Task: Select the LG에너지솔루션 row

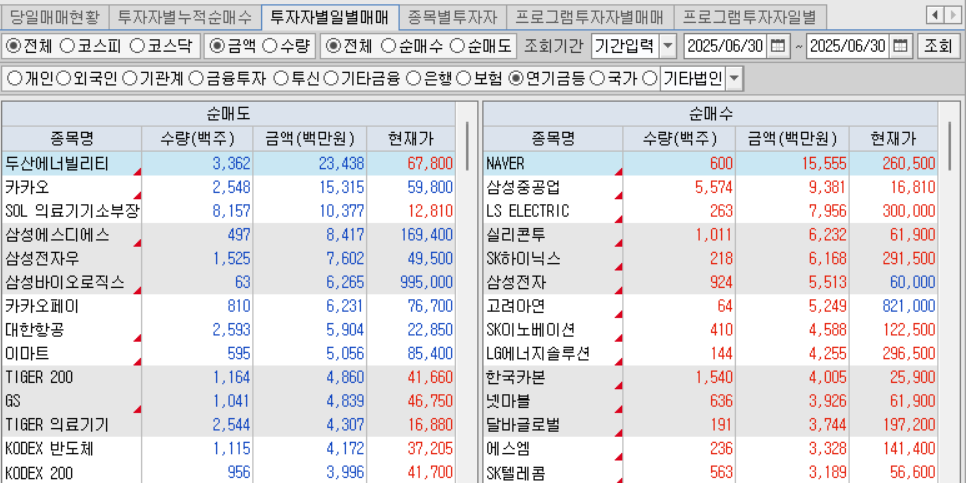Action: (x=710, y=354)
